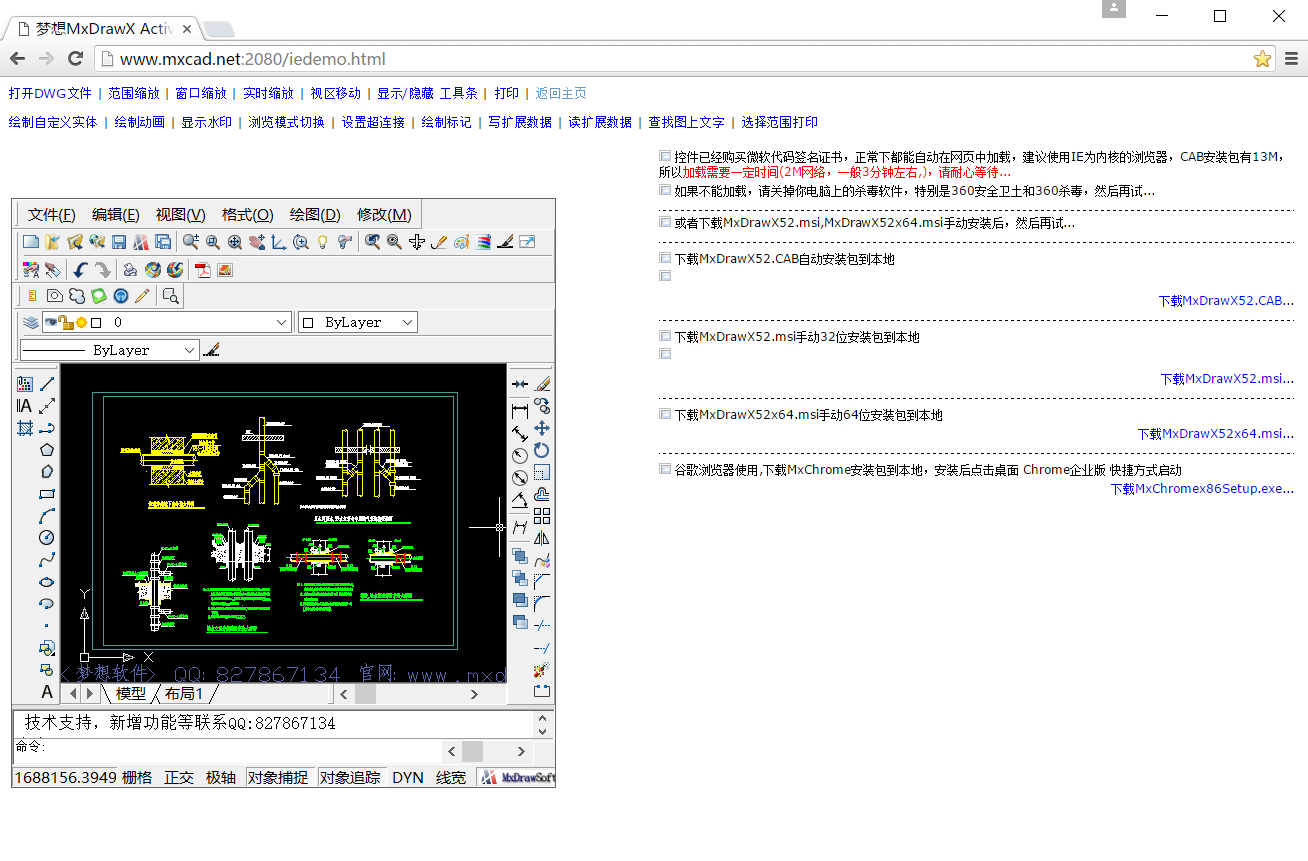The height and width of the screenshot is (861, 1308).
Task: Open the 格式(O) menu
Action: point(247,215)
